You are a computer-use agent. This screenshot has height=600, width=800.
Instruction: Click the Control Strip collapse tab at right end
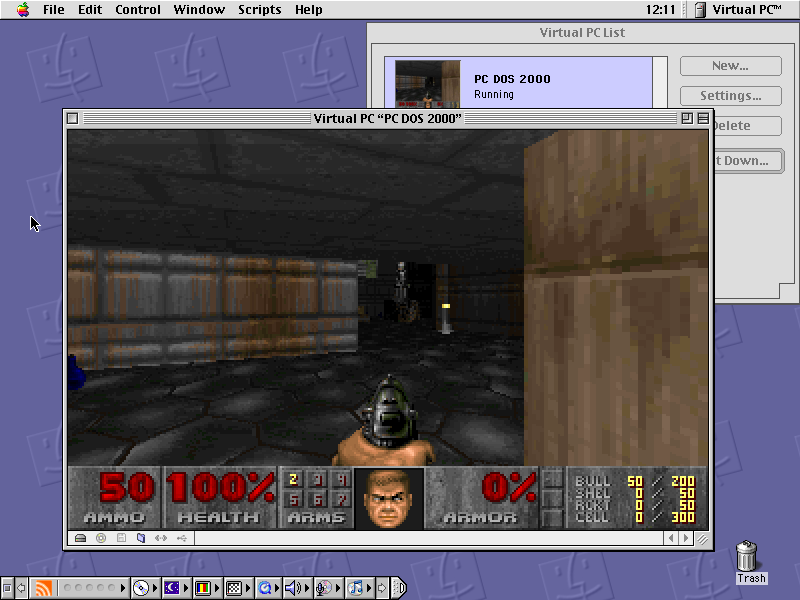[x=400, y=588]
